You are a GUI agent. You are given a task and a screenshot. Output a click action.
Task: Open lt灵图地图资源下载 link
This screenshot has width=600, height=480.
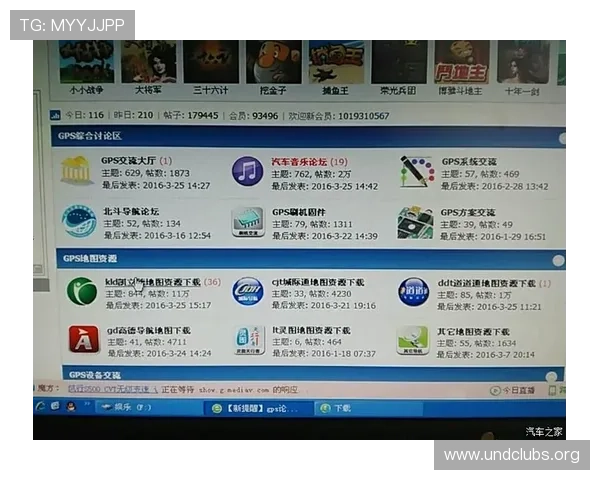point(311,331)
